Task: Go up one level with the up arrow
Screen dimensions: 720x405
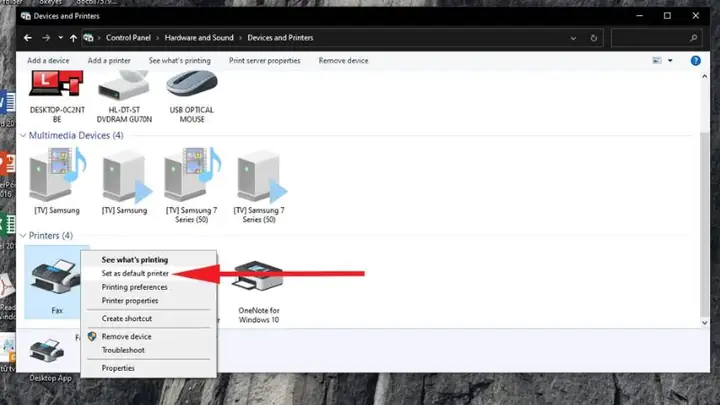Action: [x=73, y=38]
